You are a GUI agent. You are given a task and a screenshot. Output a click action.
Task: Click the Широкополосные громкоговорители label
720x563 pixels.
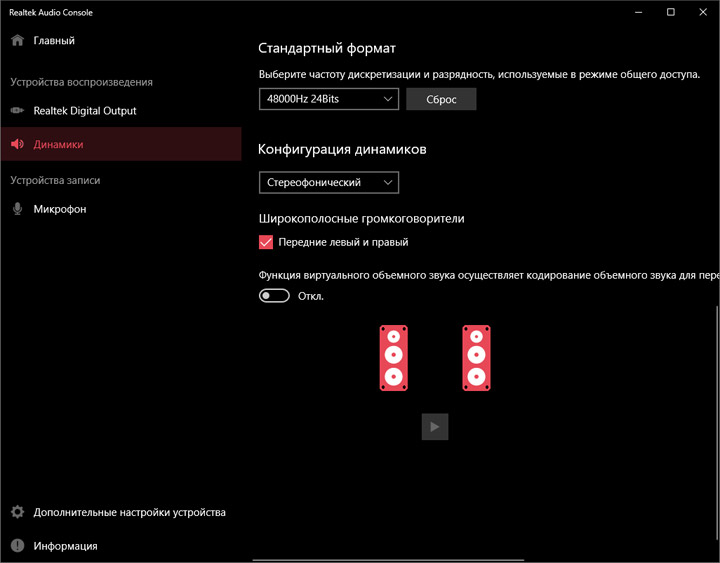point(361,219)
